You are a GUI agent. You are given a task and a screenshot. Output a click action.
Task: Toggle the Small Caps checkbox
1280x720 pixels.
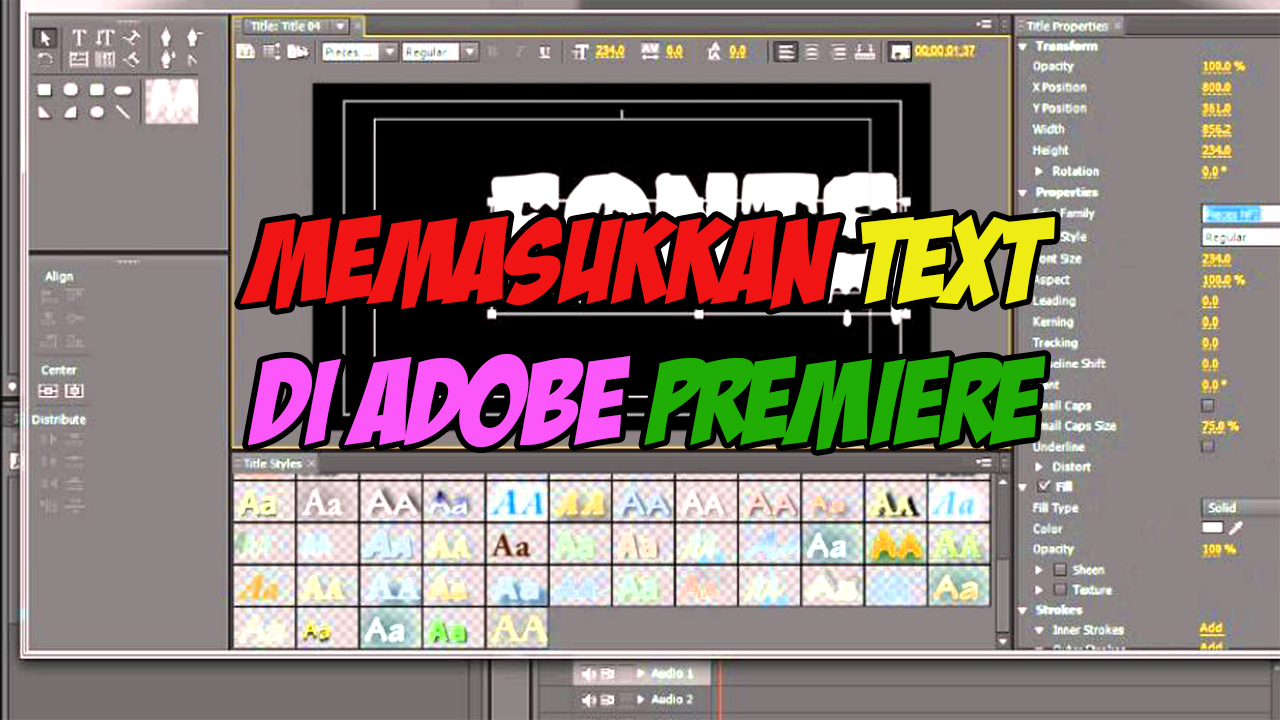click(1207, 405)
